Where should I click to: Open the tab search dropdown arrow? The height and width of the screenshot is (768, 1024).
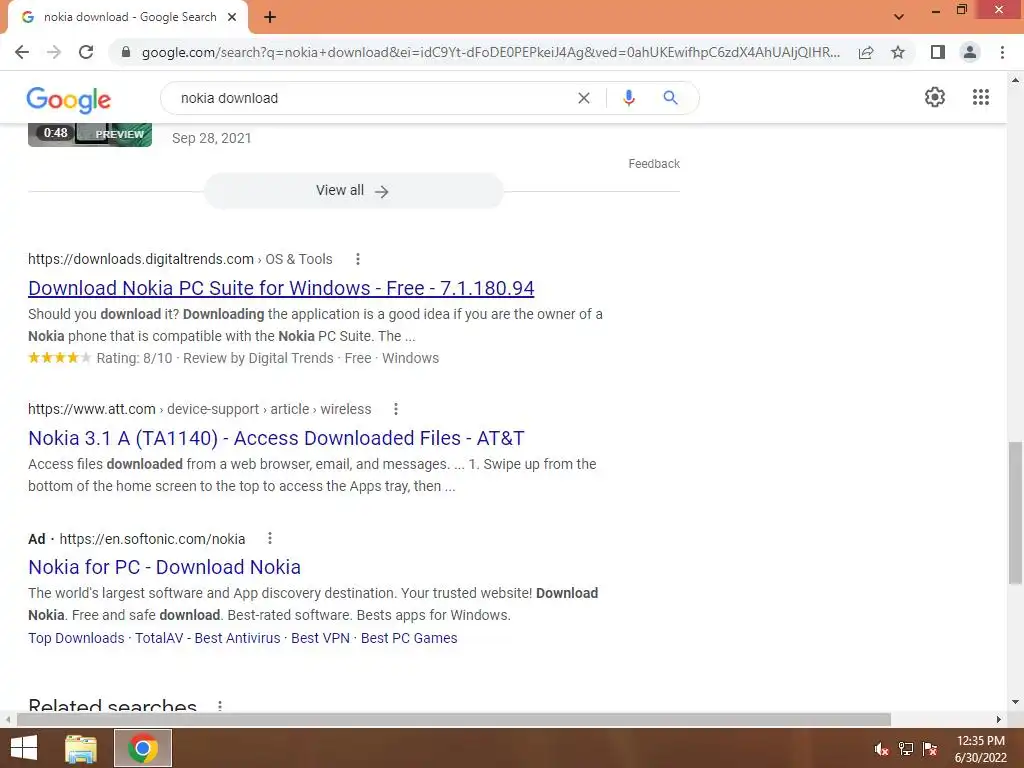pos(899,17)
